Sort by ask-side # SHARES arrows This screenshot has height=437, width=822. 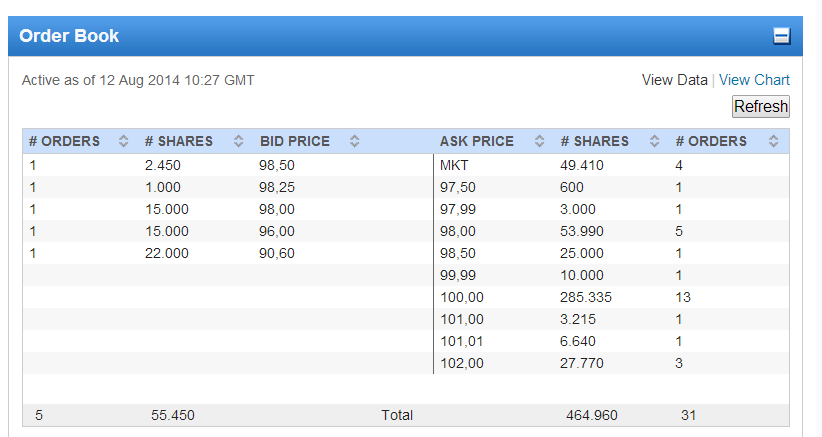tap(655, 142)
